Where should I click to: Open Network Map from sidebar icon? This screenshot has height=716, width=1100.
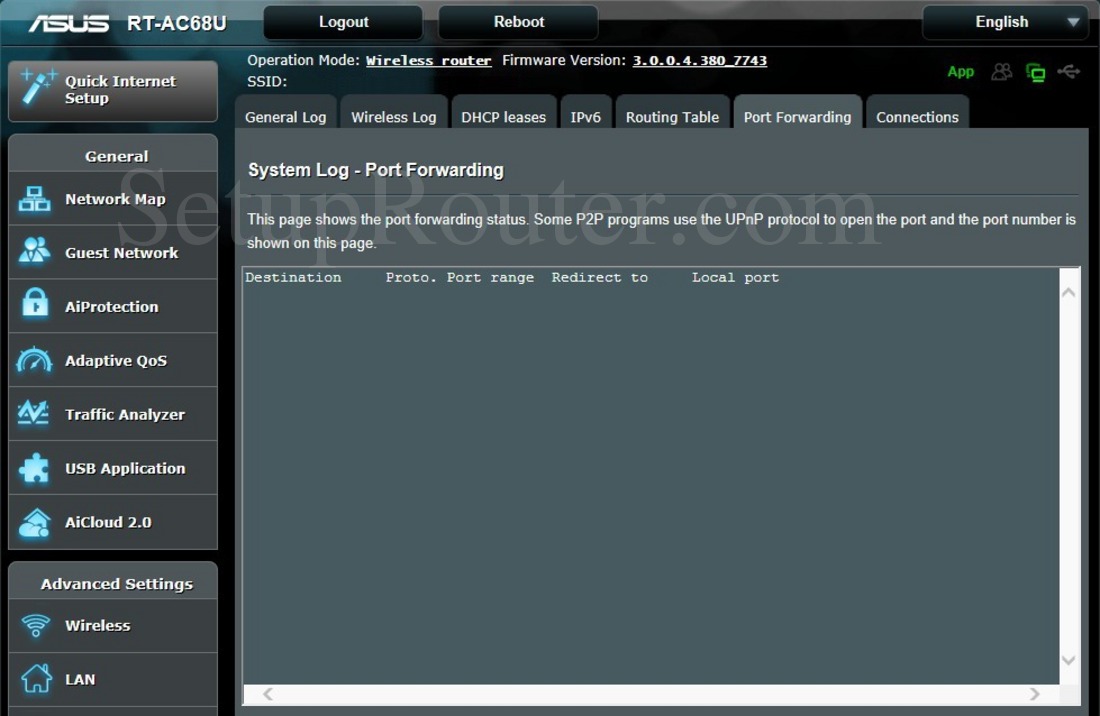coord(34,199)
